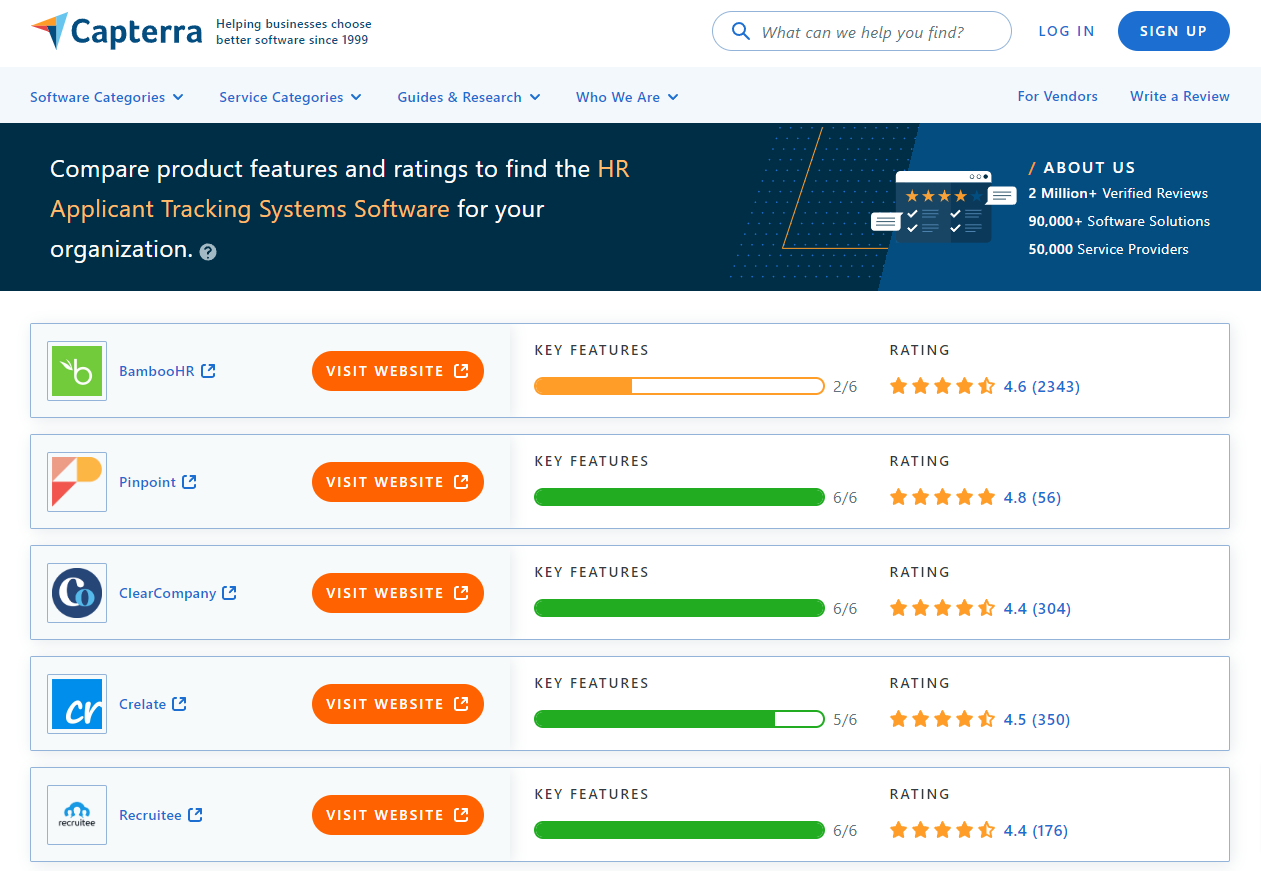This screenshot has height=871, width=1261.
Task: Click Visit Website for Pinpoint
Action: coord(397,482)
